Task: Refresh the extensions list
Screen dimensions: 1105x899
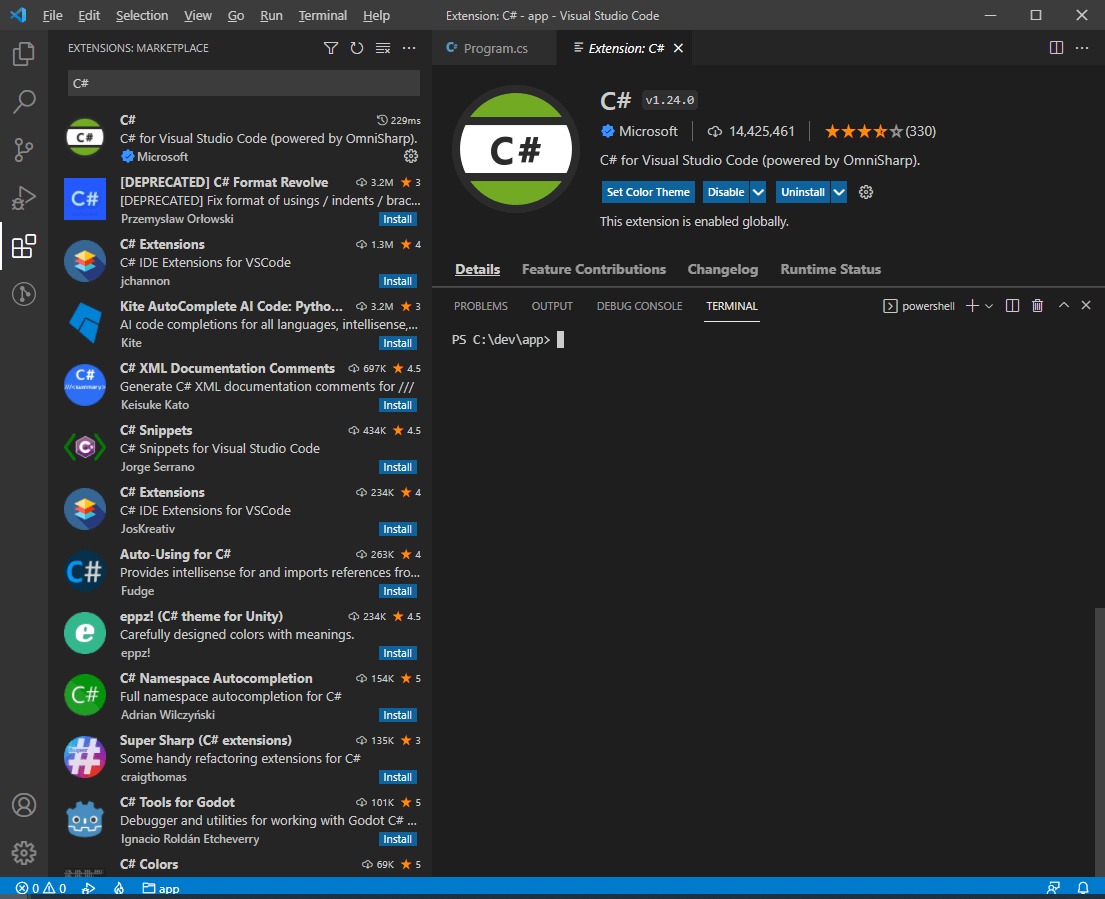Action: pyautogui.click(x=357, y=48)
